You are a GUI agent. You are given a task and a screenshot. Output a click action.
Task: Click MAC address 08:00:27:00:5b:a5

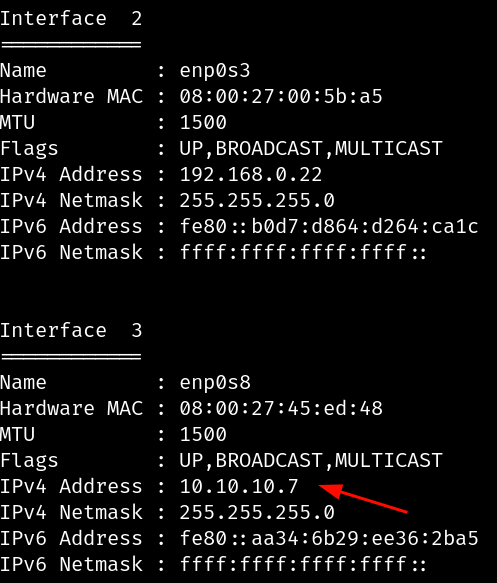point(281,96)
